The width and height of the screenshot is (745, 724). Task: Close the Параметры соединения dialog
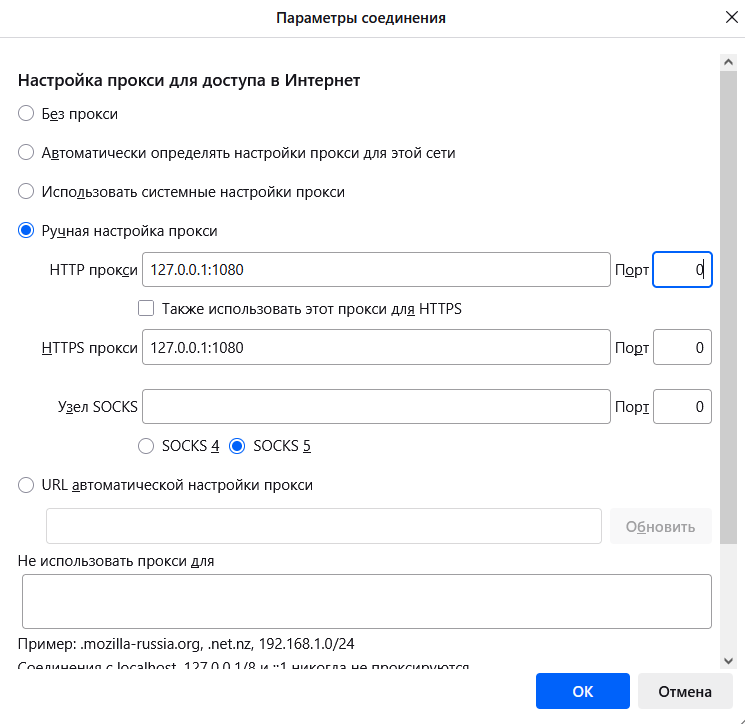(732, 18)
